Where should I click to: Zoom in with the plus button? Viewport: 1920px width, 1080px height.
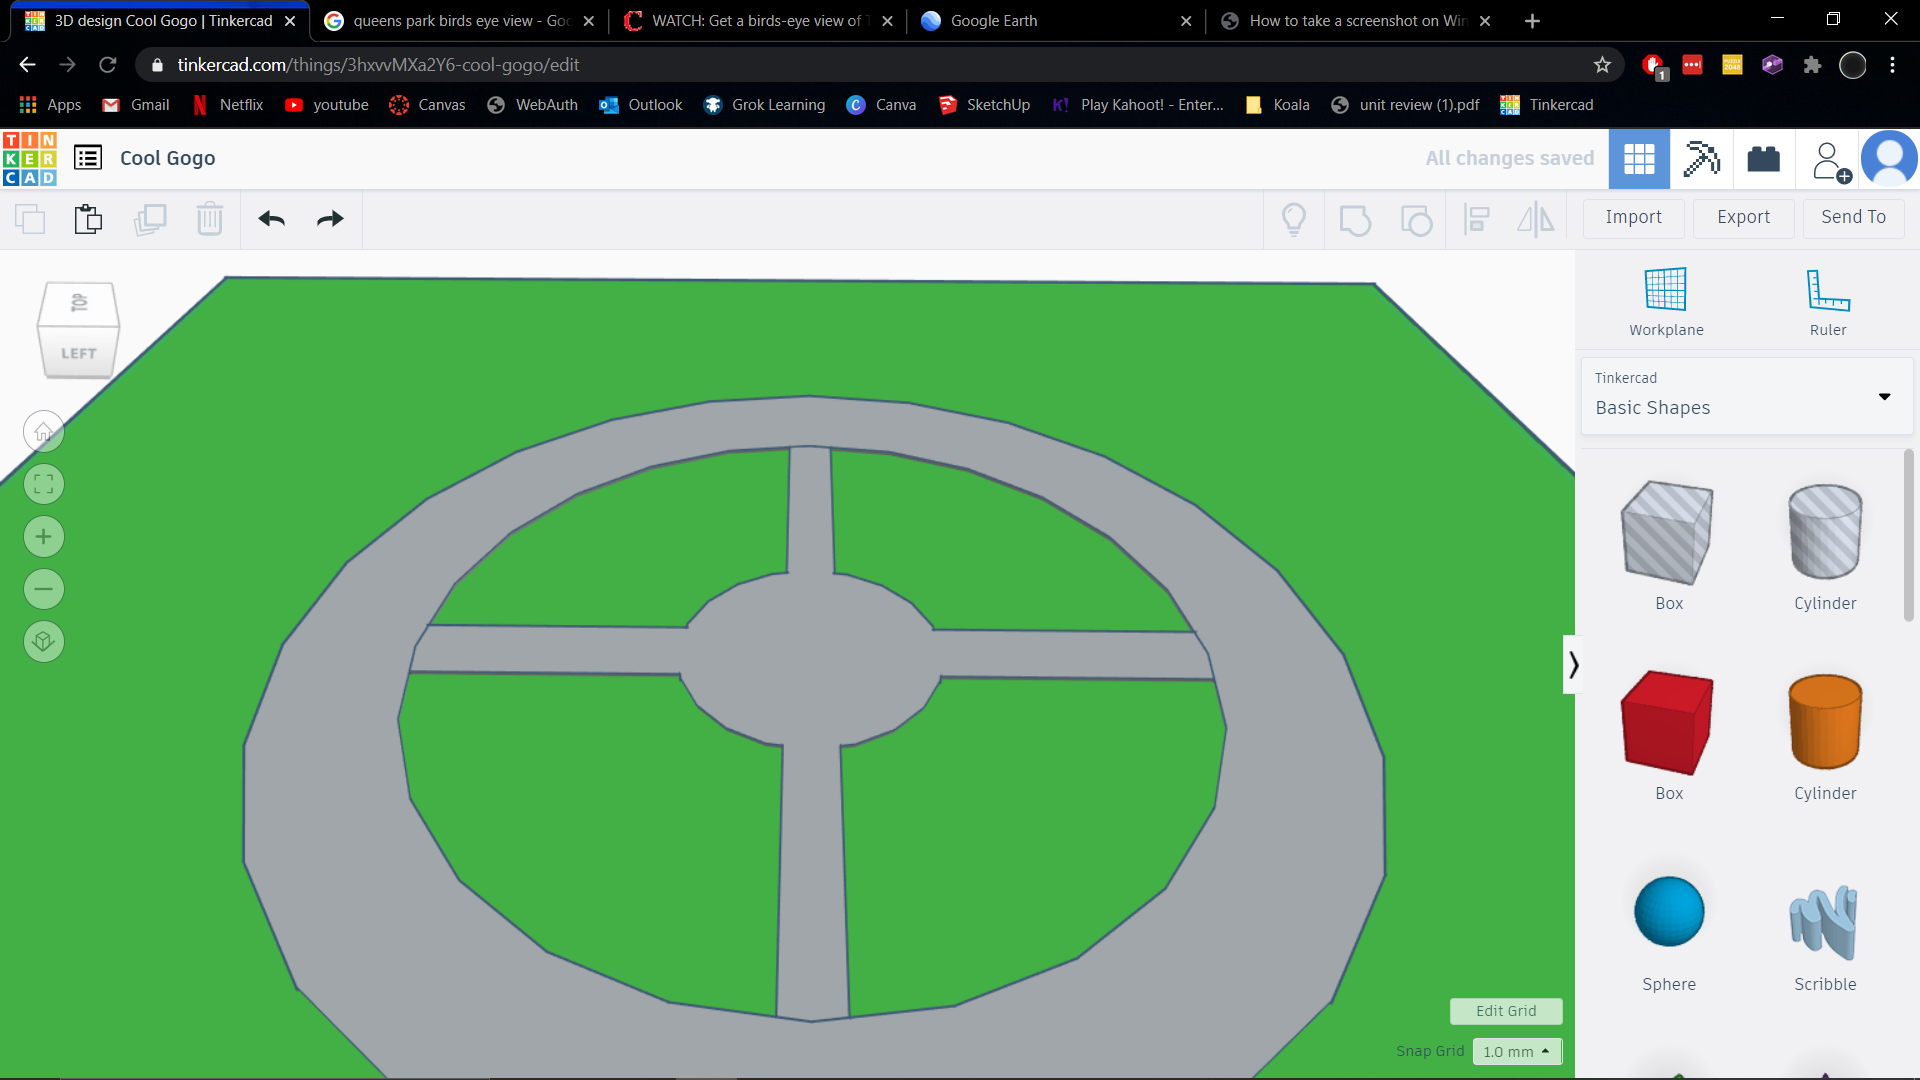coord(44,537)
